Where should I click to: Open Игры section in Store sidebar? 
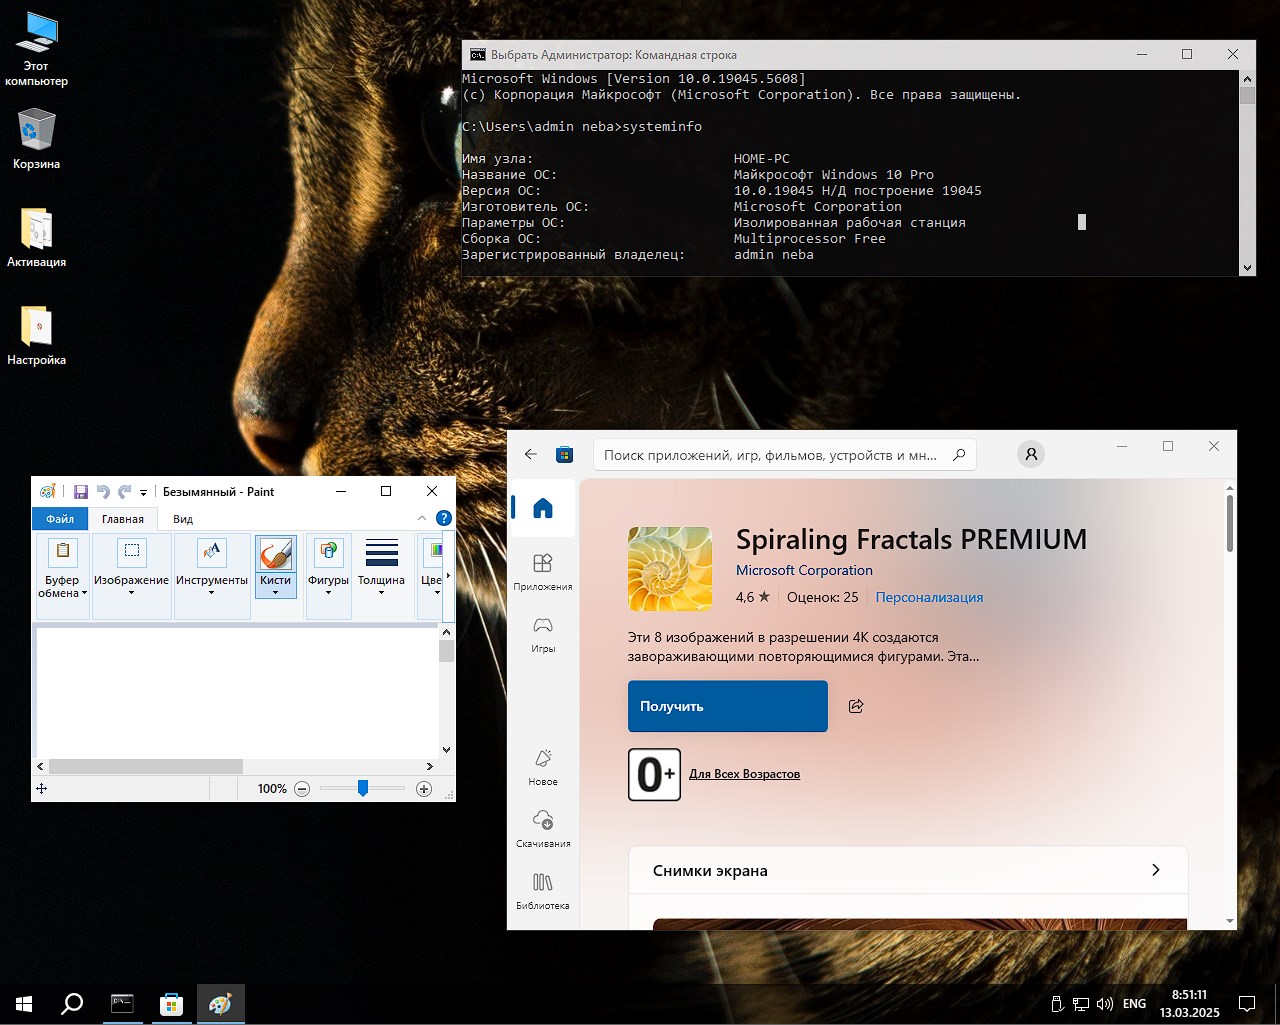pos(543,634)
